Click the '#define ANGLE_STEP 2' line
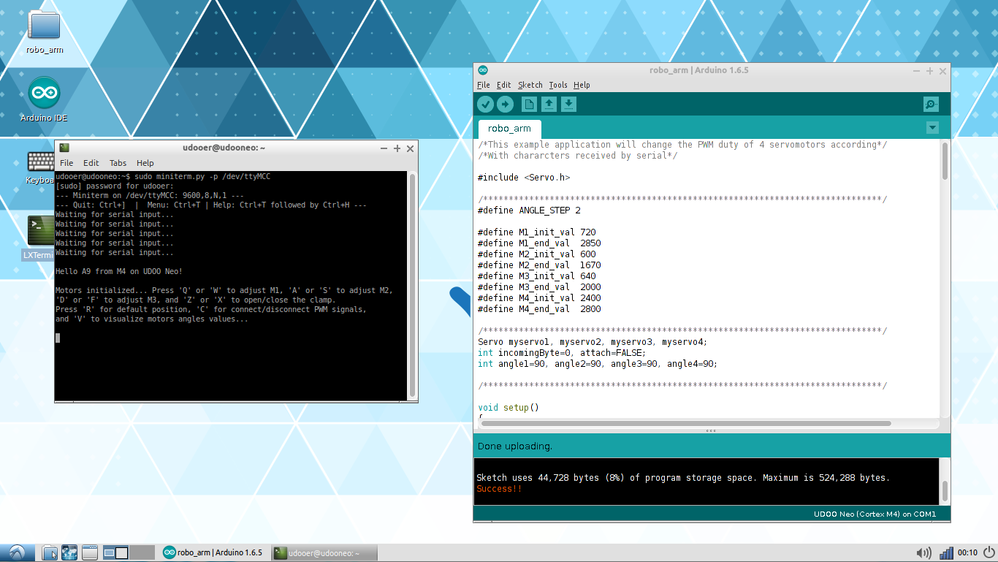This screenshot has width=998, height=562. [529, 210]
